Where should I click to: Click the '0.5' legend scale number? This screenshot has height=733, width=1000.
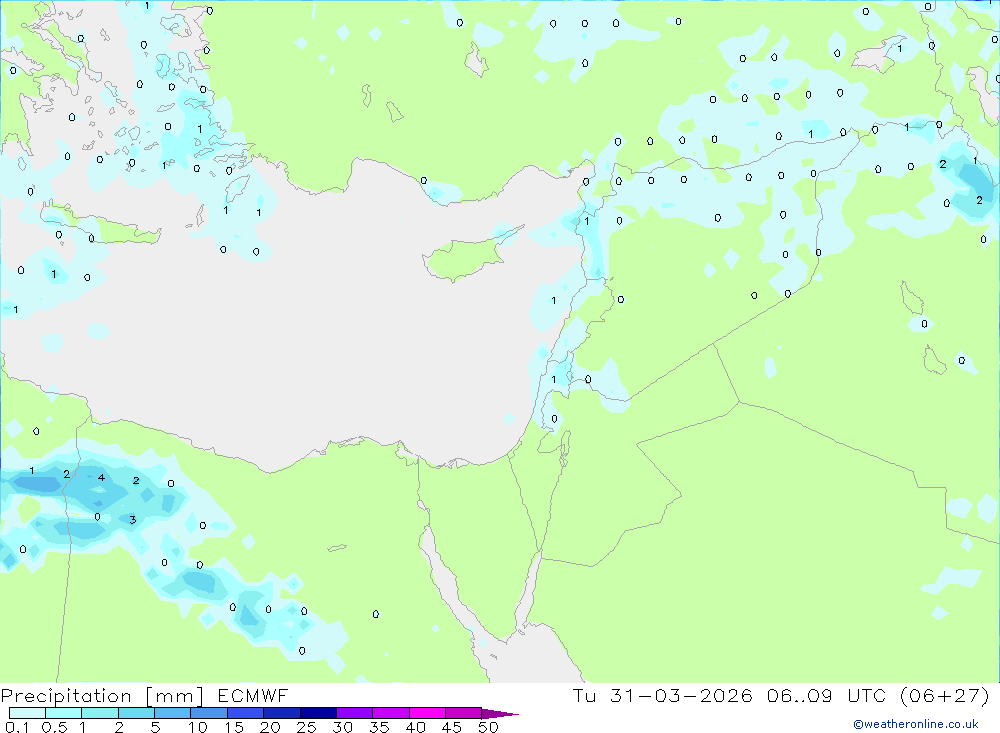tap(54, 727)
